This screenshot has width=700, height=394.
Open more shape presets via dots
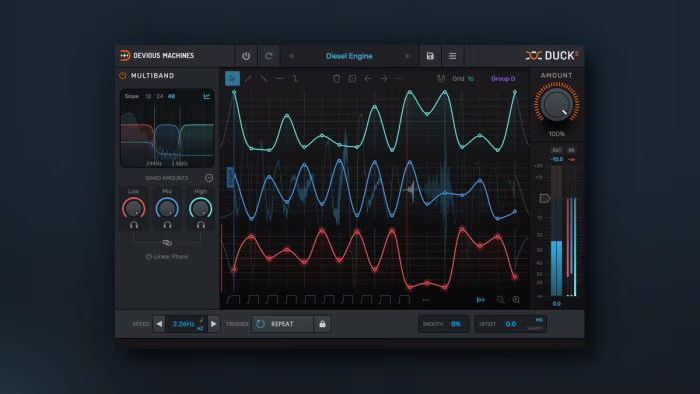coord(426,300)
